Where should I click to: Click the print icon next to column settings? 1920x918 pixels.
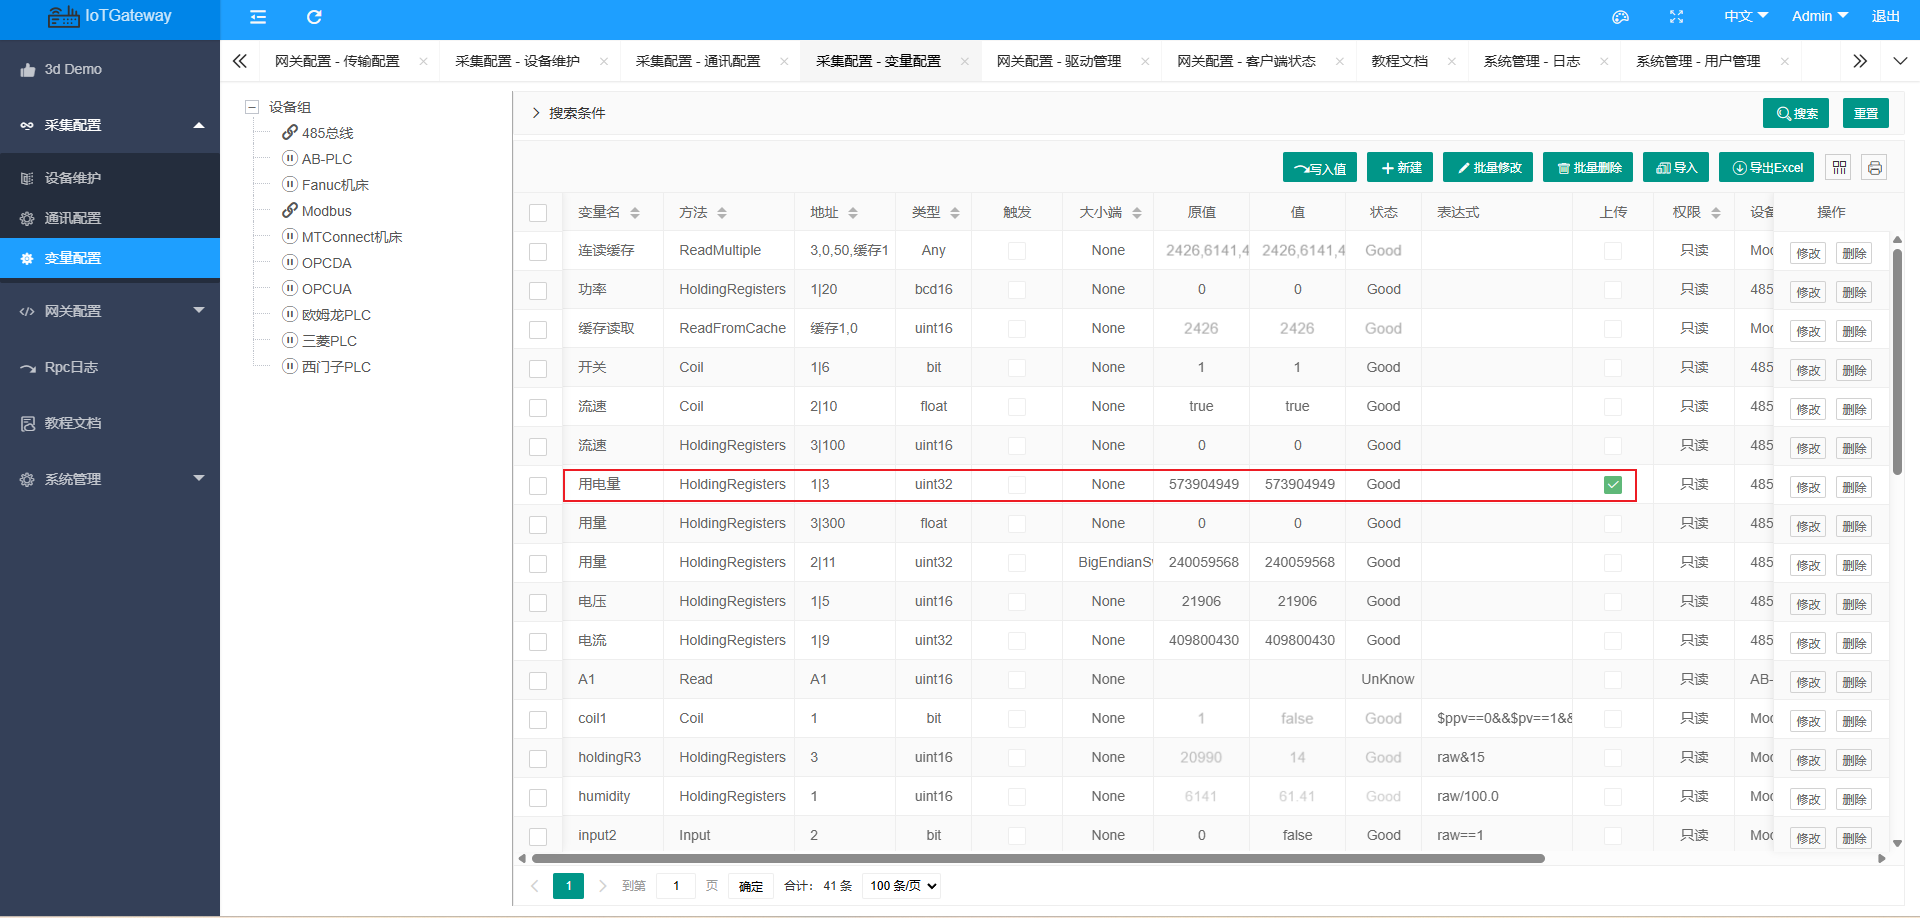tap(1875, 167)
